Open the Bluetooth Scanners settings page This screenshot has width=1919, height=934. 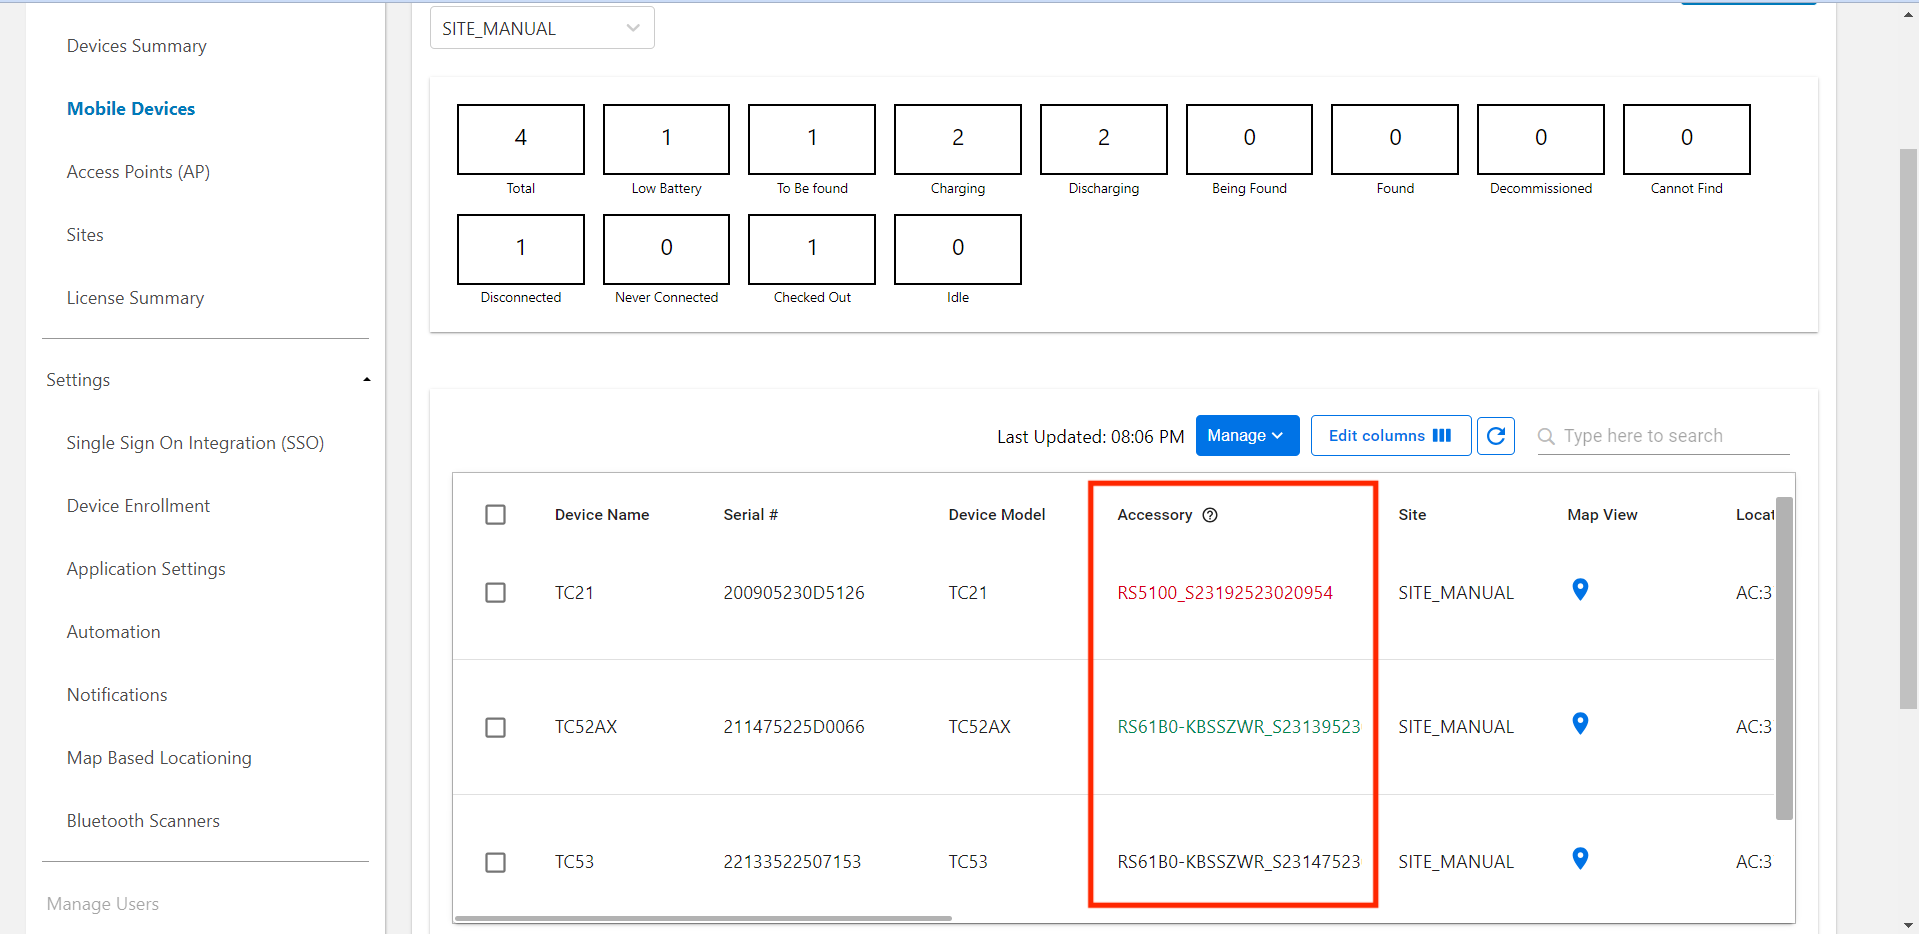143,821
